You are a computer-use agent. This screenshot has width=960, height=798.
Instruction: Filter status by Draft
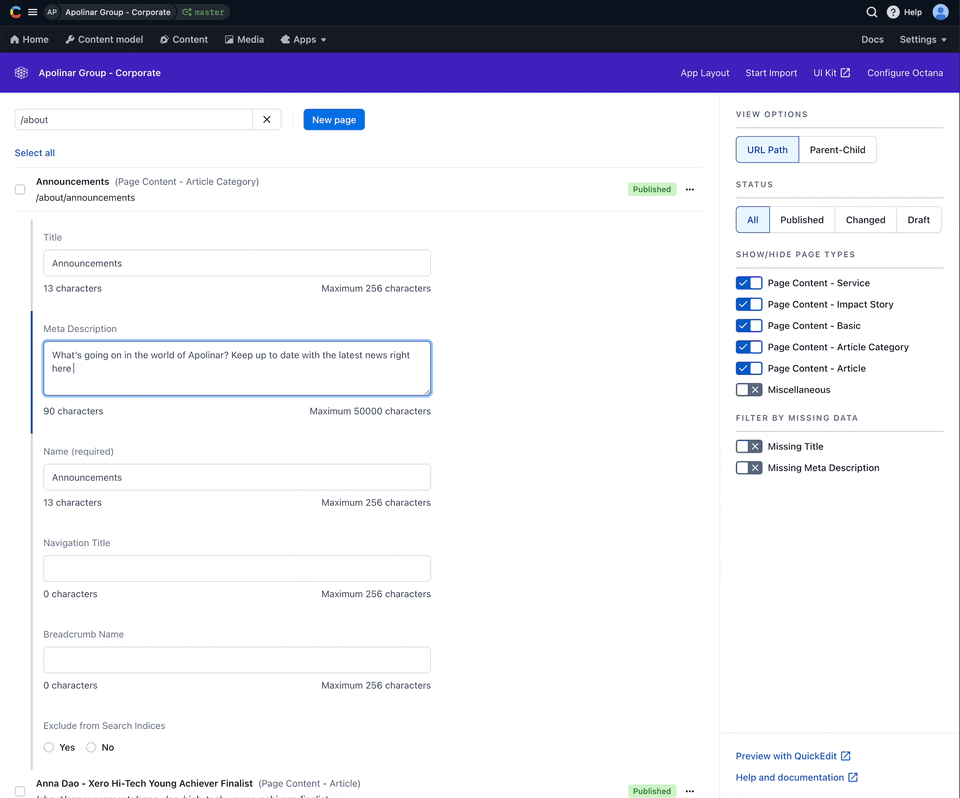(918, 220)
